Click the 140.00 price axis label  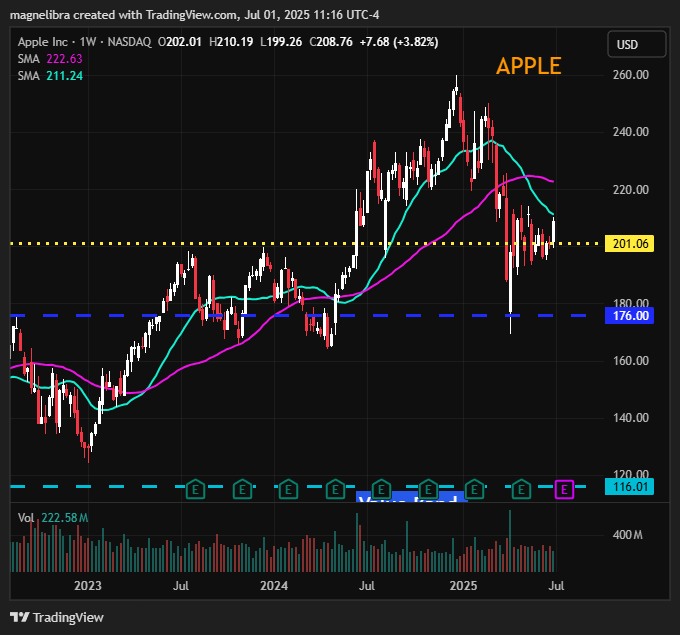(x=631, y=418)
